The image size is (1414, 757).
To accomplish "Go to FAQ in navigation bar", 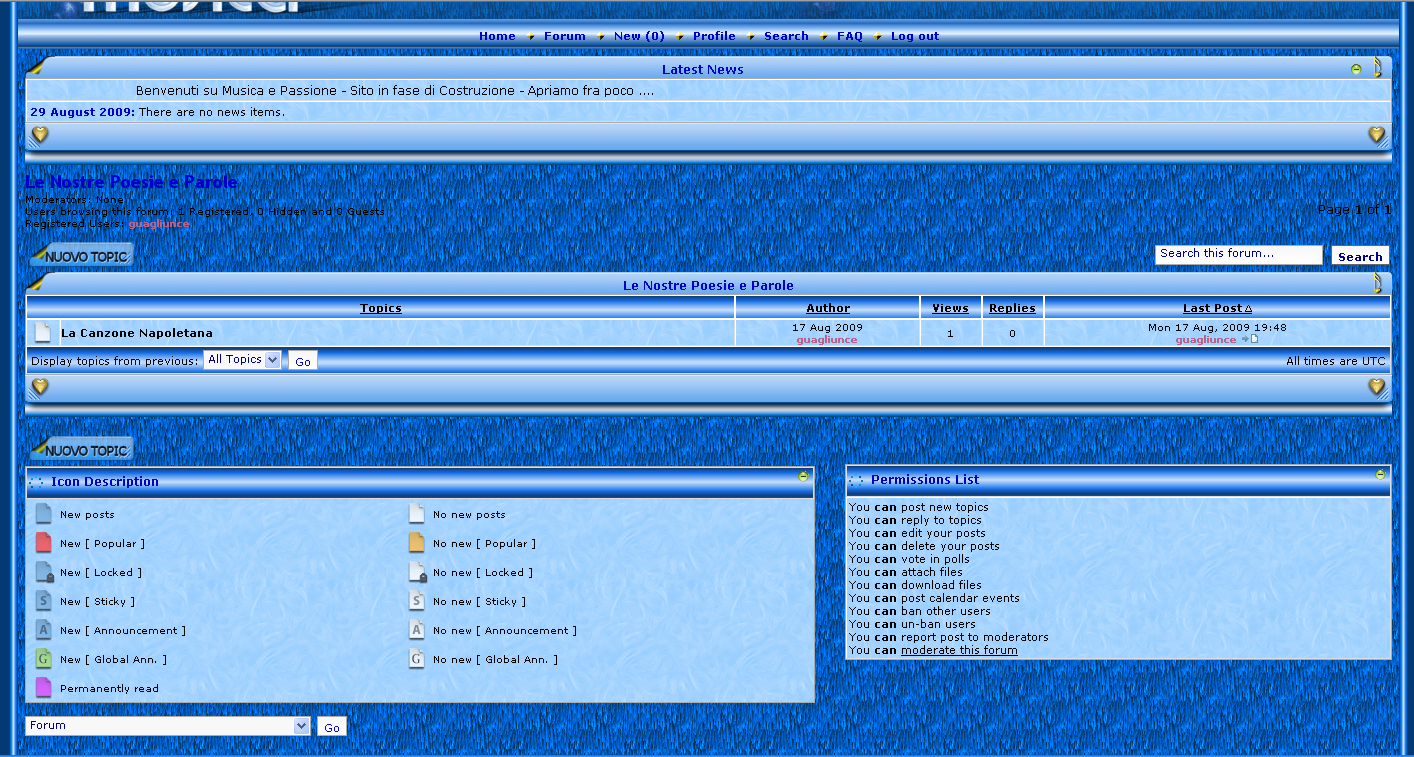I will 849,36.
